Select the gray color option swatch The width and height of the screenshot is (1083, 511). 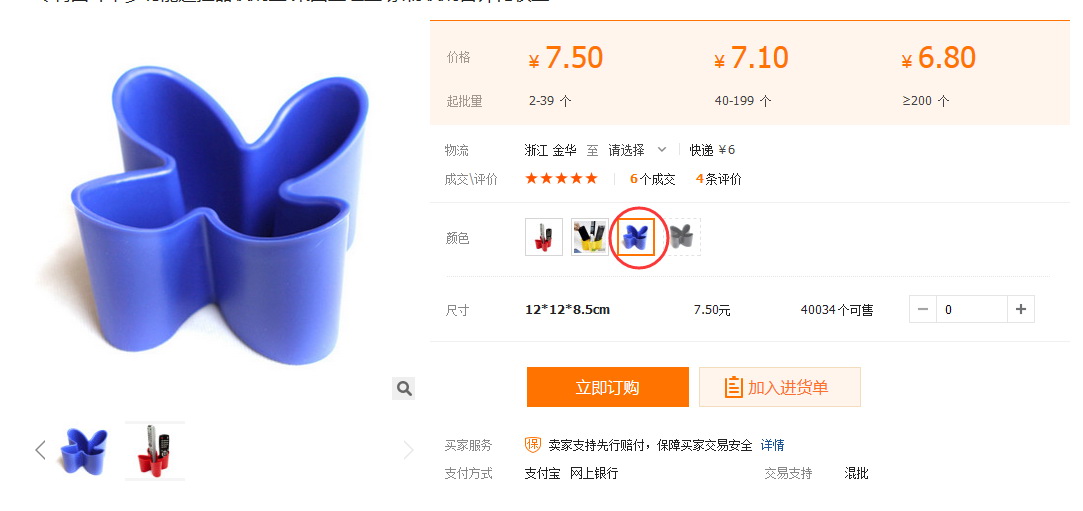(x=682, y=237)
